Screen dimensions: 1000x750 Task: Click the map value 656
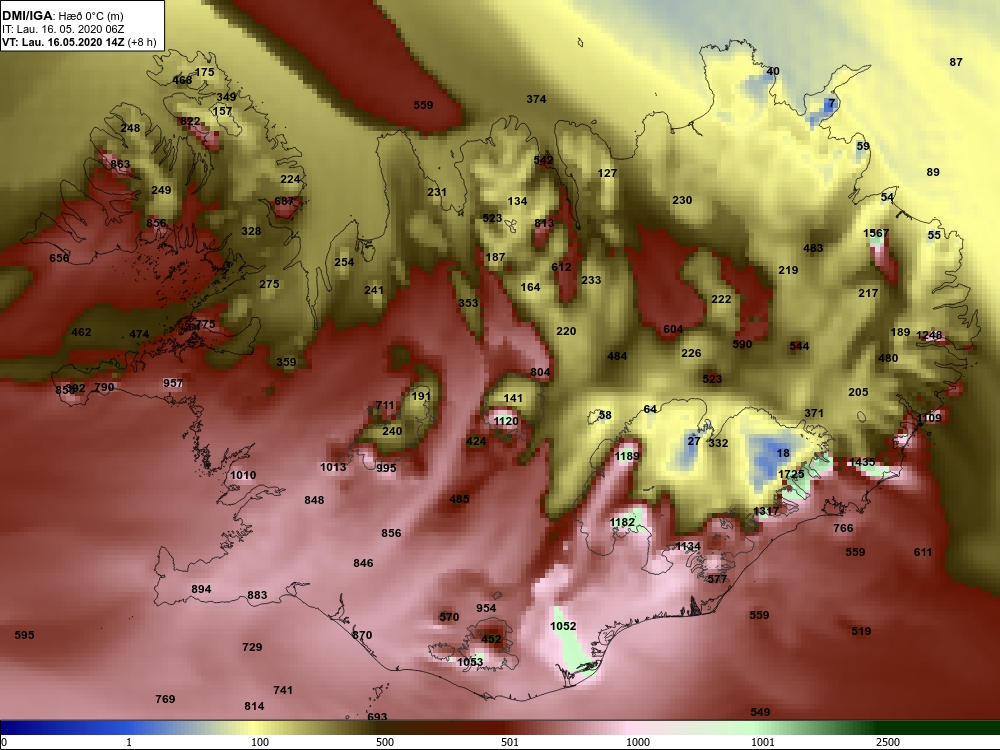point(59,258)
